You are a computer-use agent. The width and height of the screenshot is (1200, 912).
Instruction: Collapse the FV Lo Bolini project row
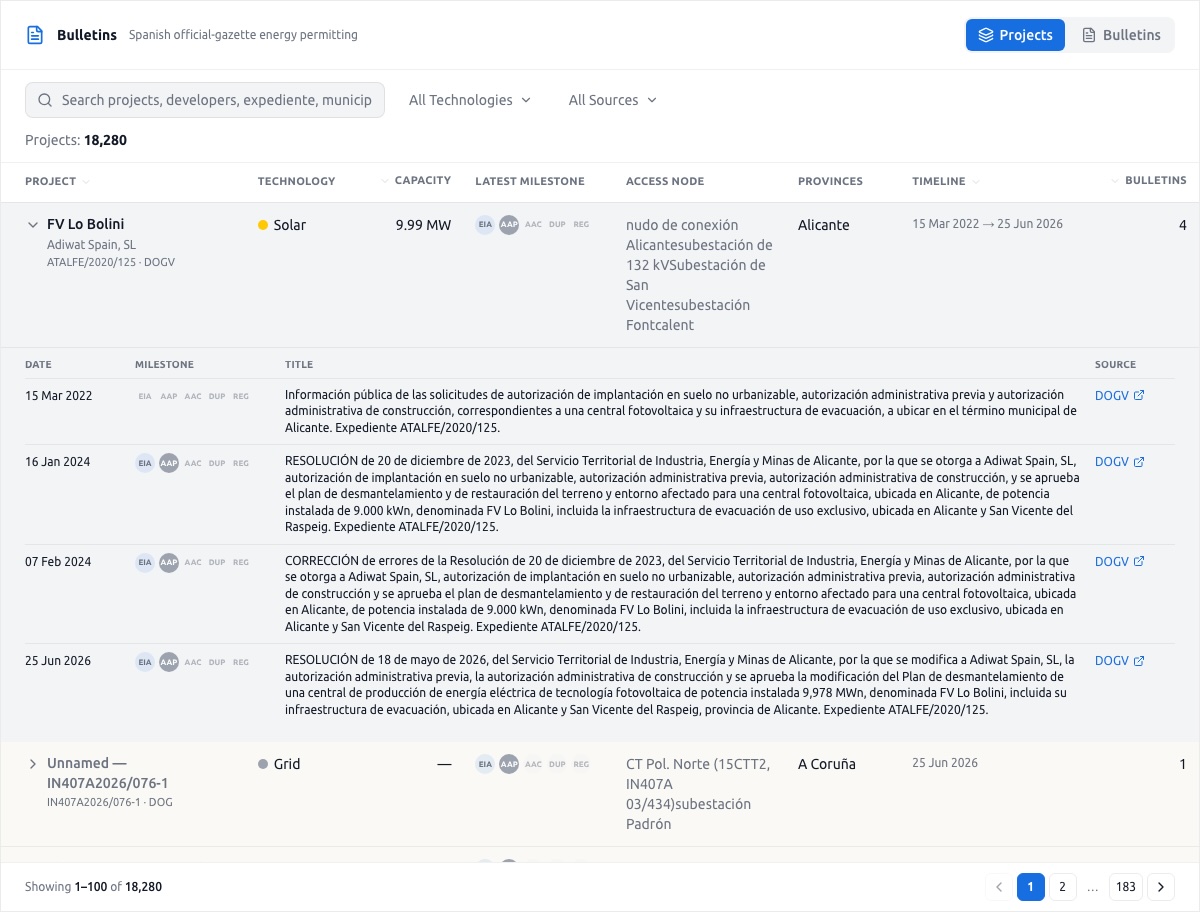tap(33, 225)
